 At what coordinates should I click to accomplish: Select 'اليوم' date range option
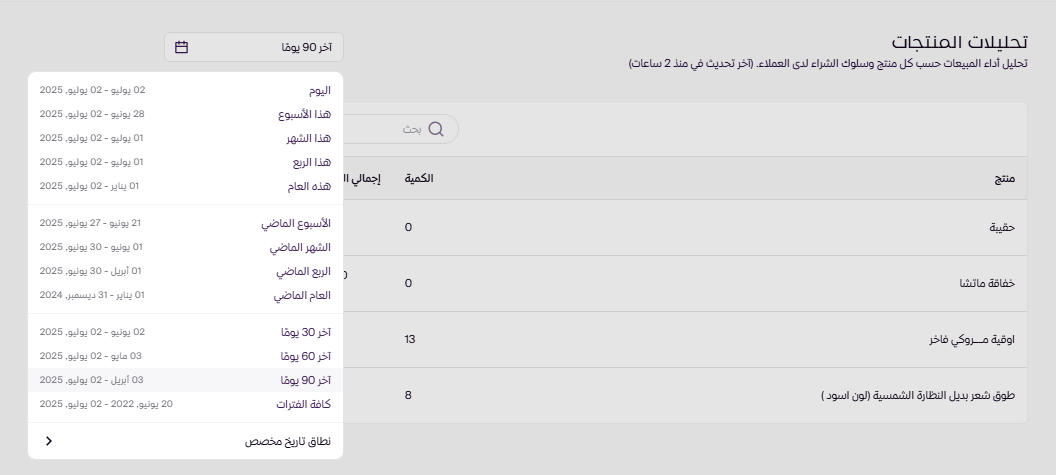[185, 90]
